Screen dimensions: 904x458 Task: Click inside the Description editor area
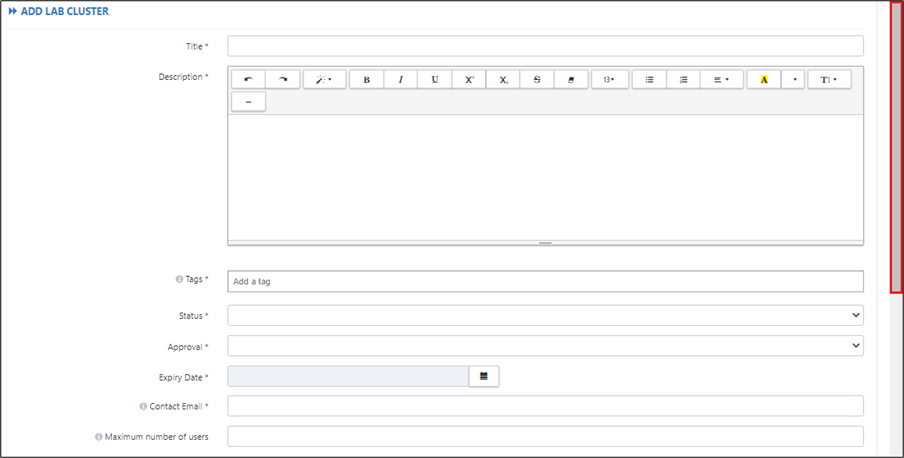545,177
